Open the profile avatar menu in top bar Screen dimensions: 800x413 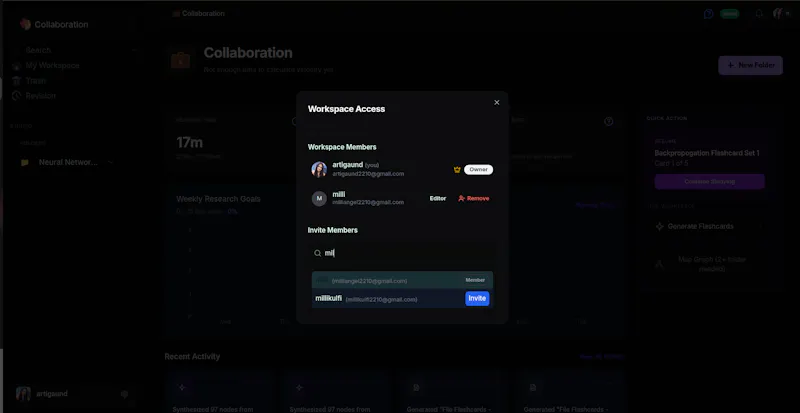[780, 14]
